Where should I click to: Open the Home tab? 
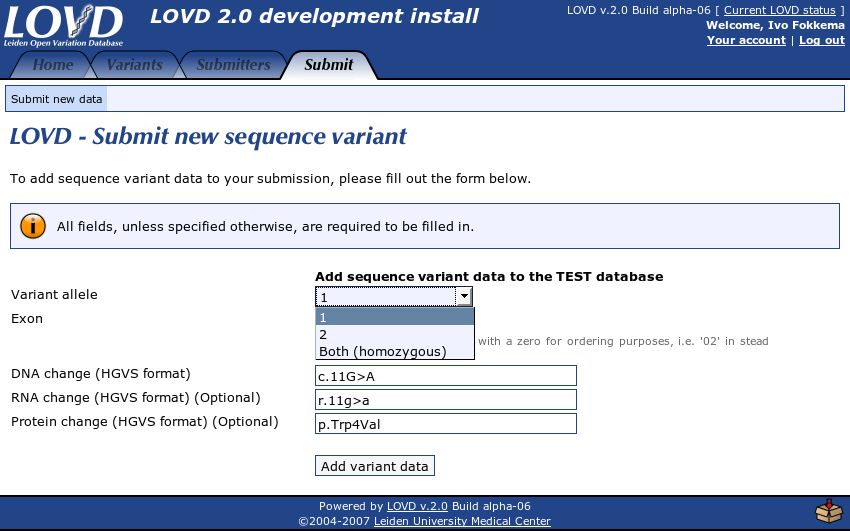click(x=53, y=64)
